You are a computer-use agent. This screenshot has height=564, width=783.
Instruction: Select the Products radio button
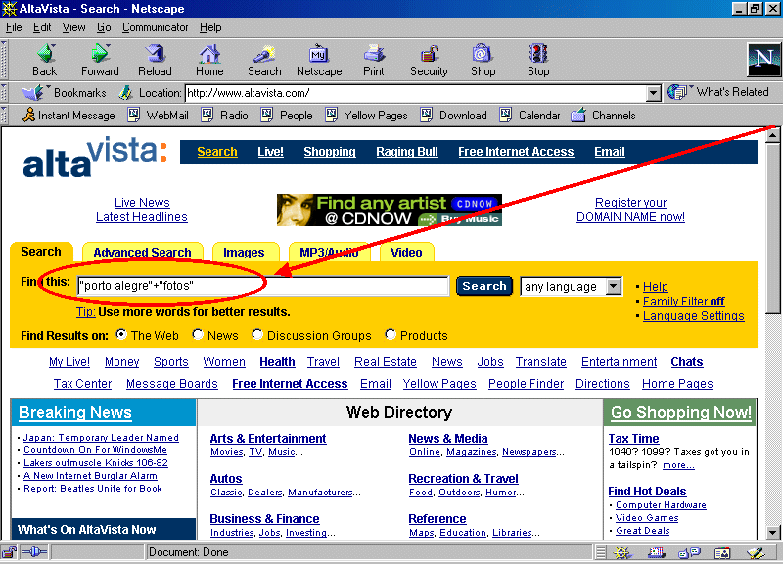coord(390,334)
